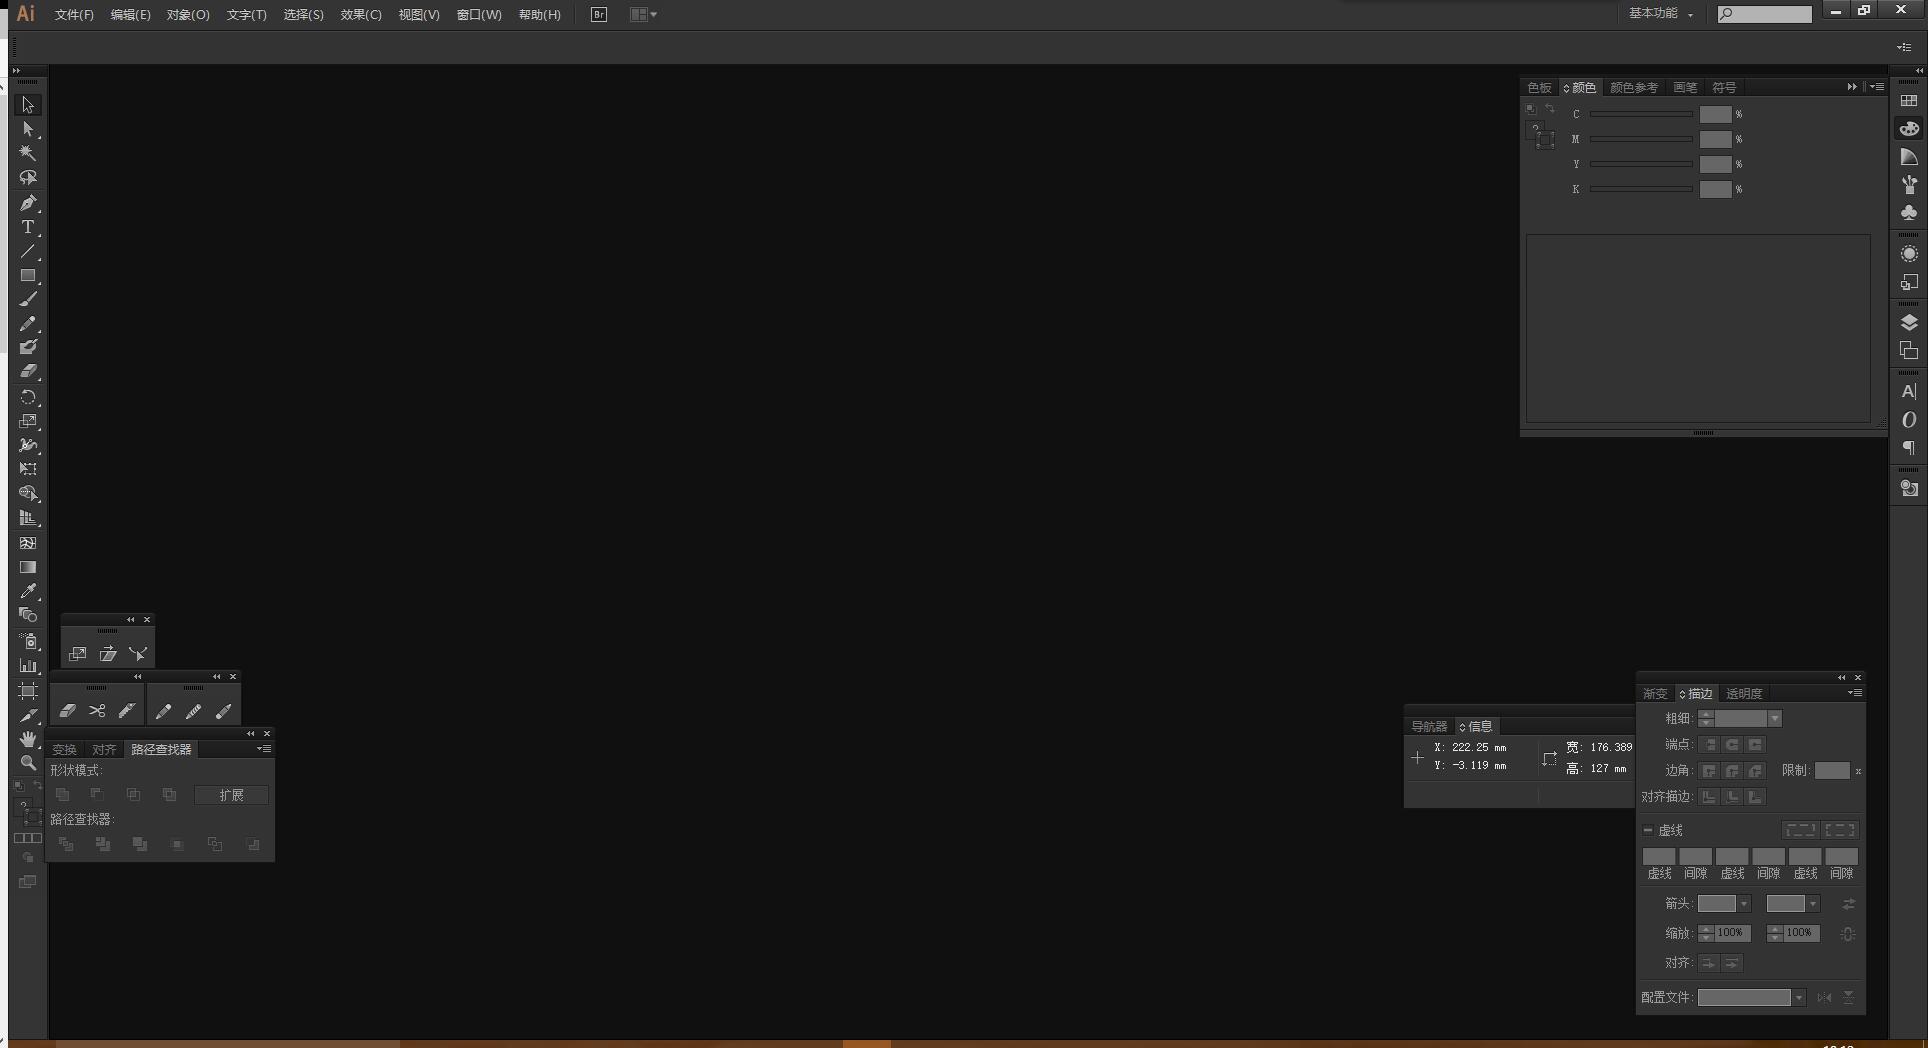Select the Rotate tool

click(28, 397)
